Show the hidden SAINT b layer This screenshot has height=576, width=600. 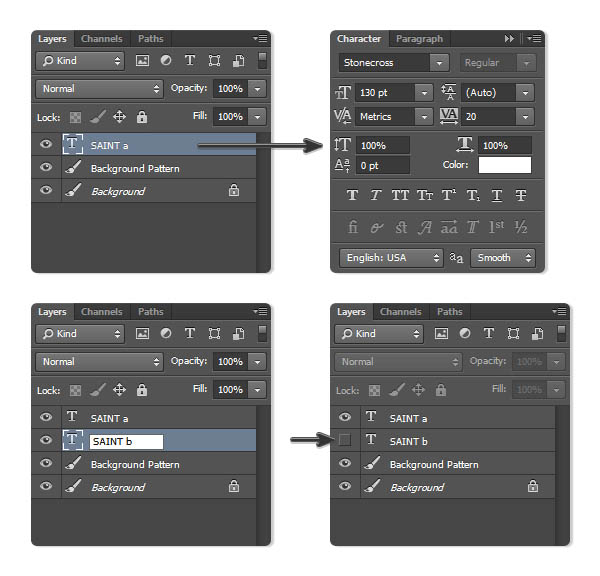pos(345,440)
